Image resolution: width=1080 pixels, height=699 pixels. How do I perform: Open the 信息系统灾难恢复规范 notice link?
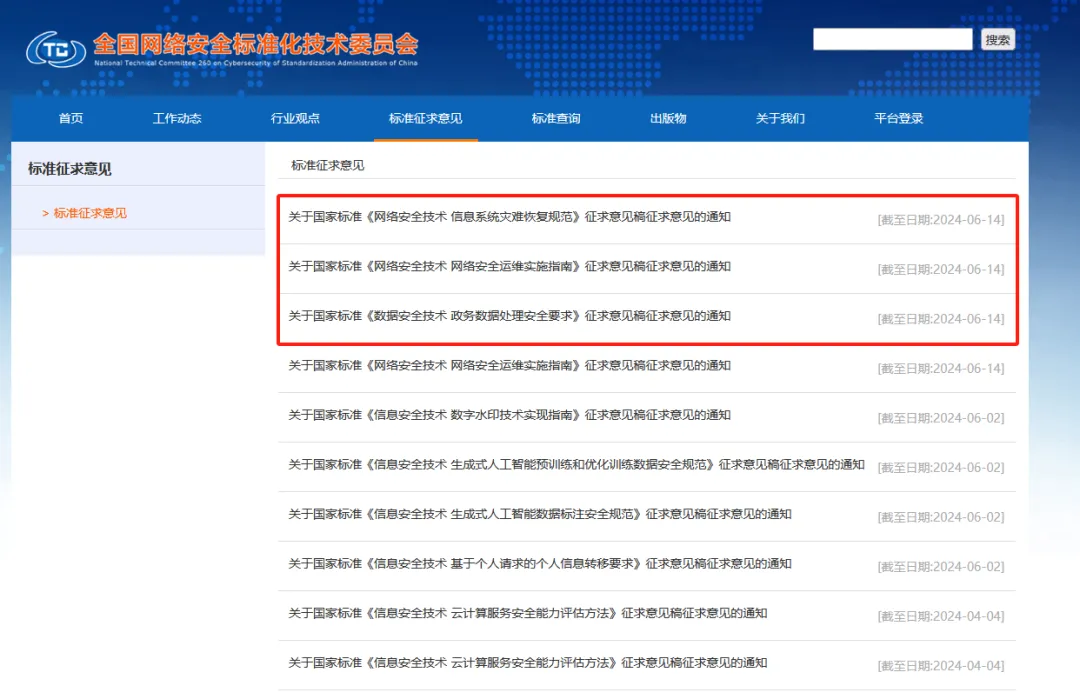(509, 217)
